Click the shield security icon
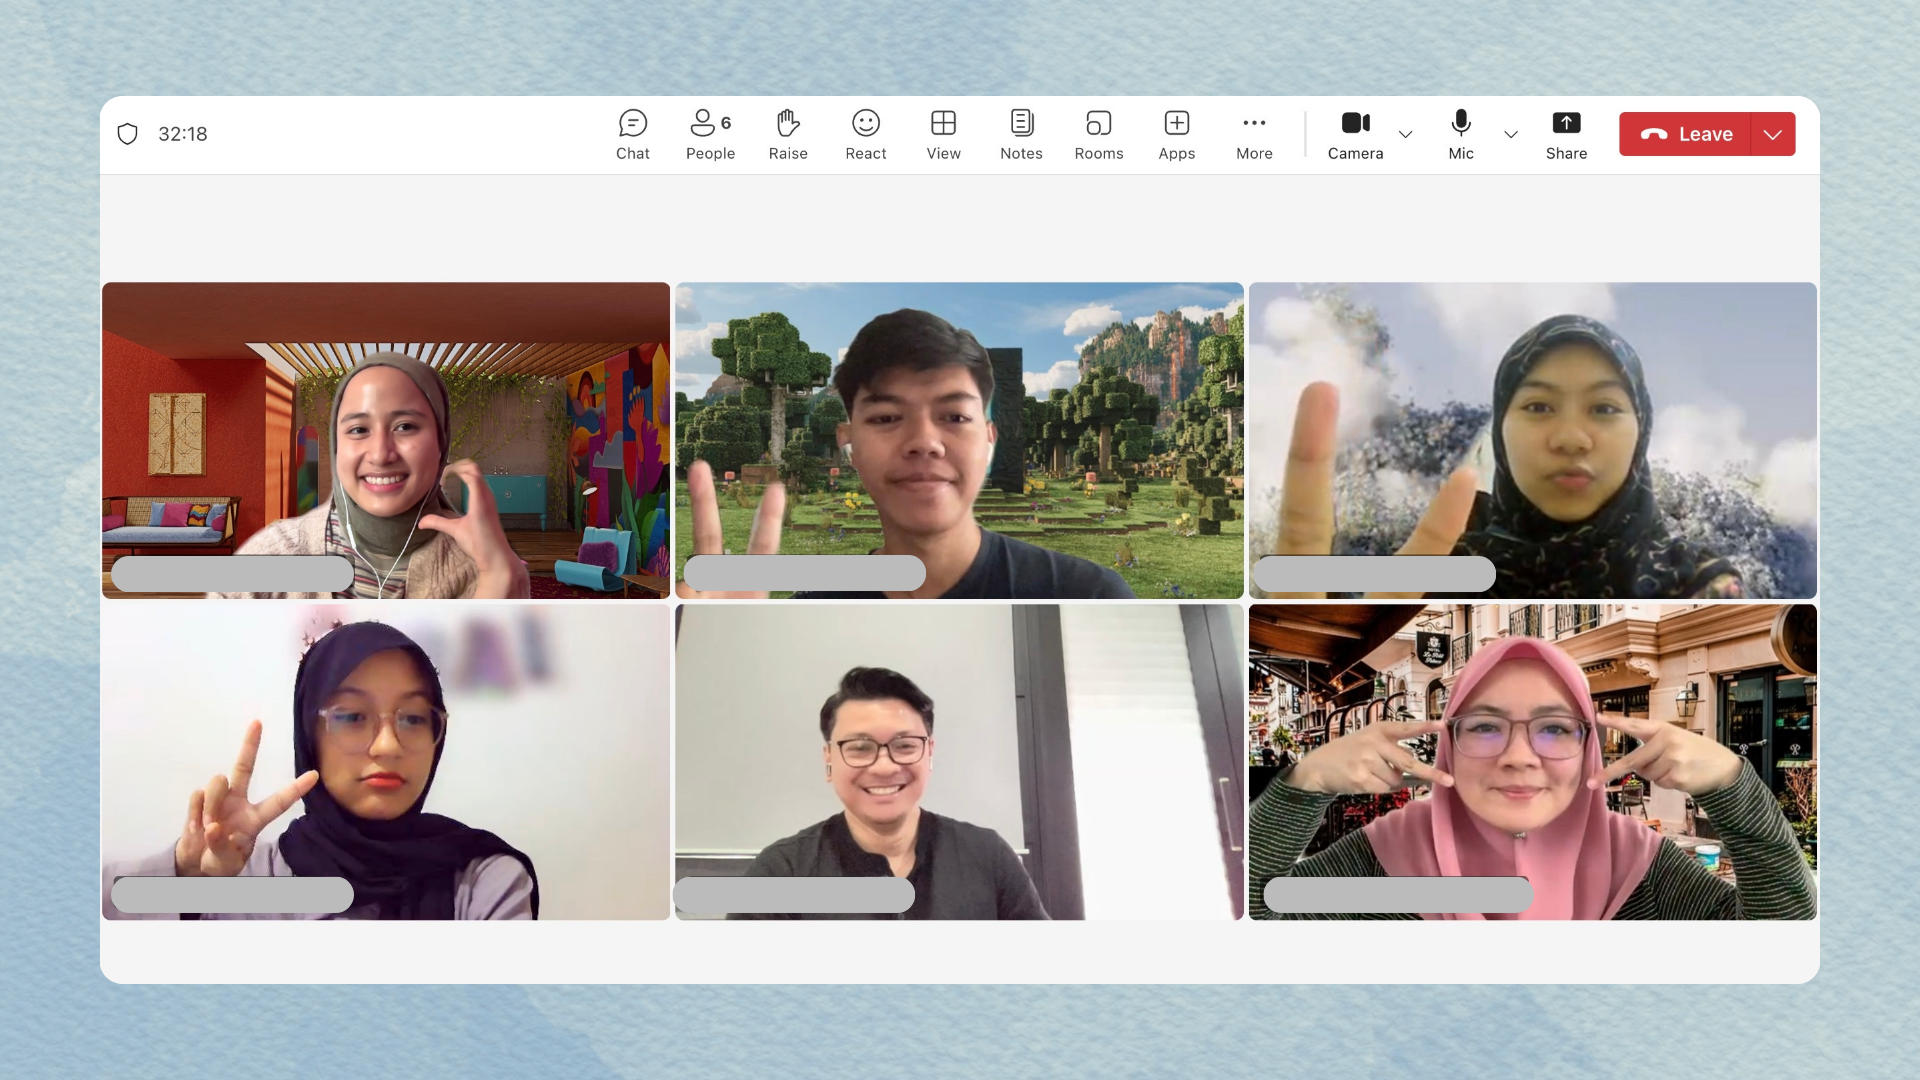Image resolution: width=1920 pixels, height=1080 pixels. [x=127, y=134]
